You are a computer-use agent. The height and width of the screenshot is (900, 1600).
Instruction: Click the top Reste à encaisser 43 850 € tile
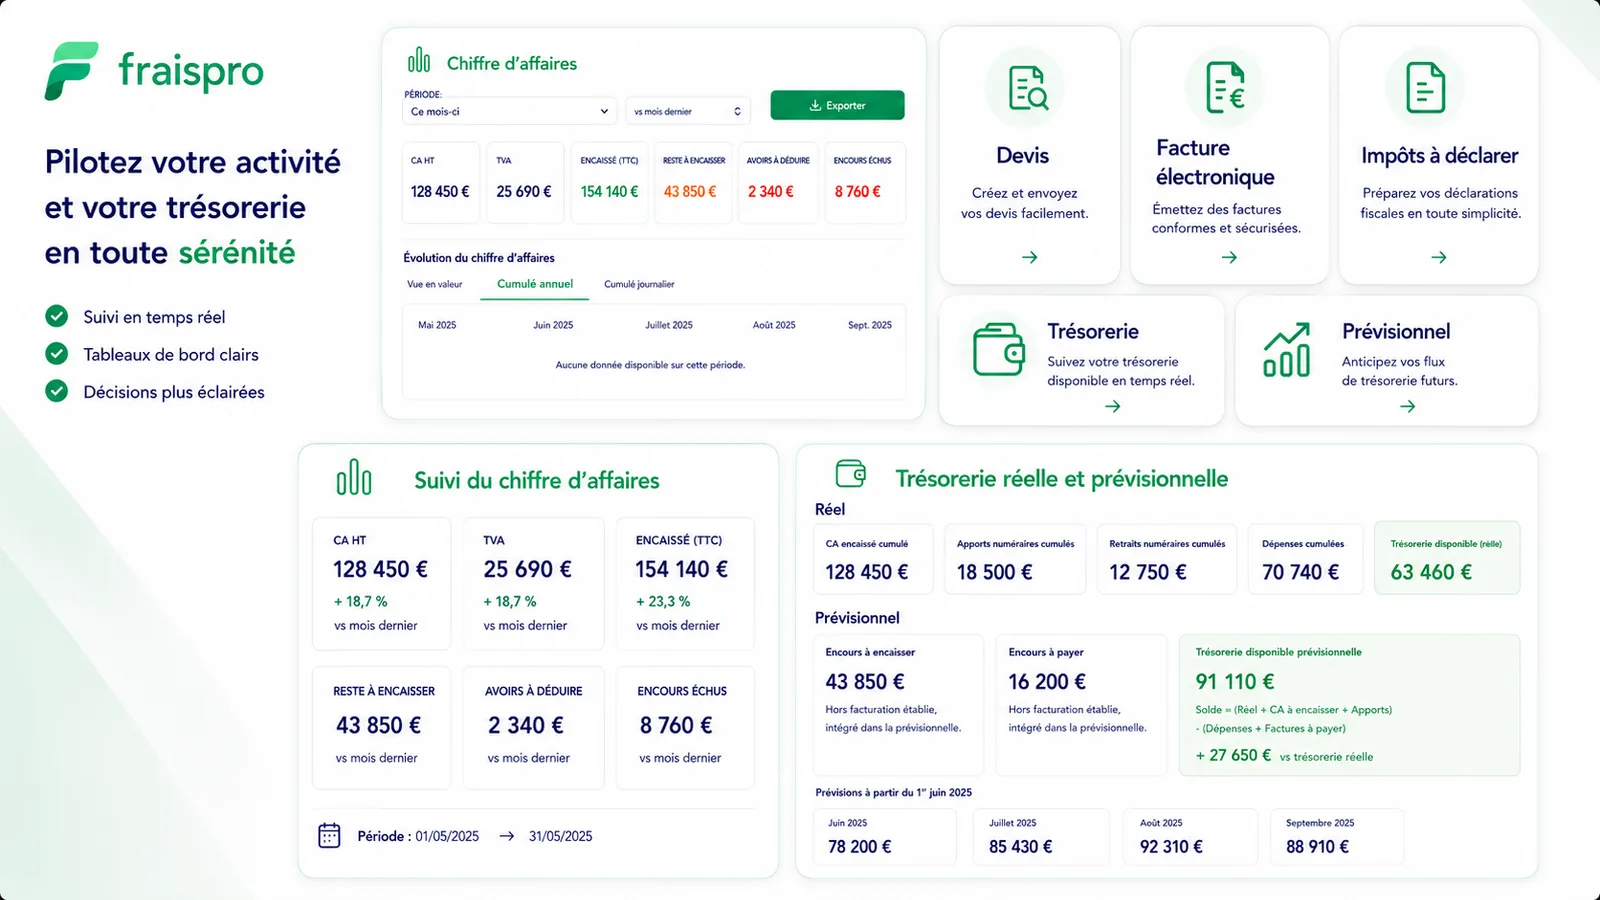pyautogui.click(x=693, y=183)
